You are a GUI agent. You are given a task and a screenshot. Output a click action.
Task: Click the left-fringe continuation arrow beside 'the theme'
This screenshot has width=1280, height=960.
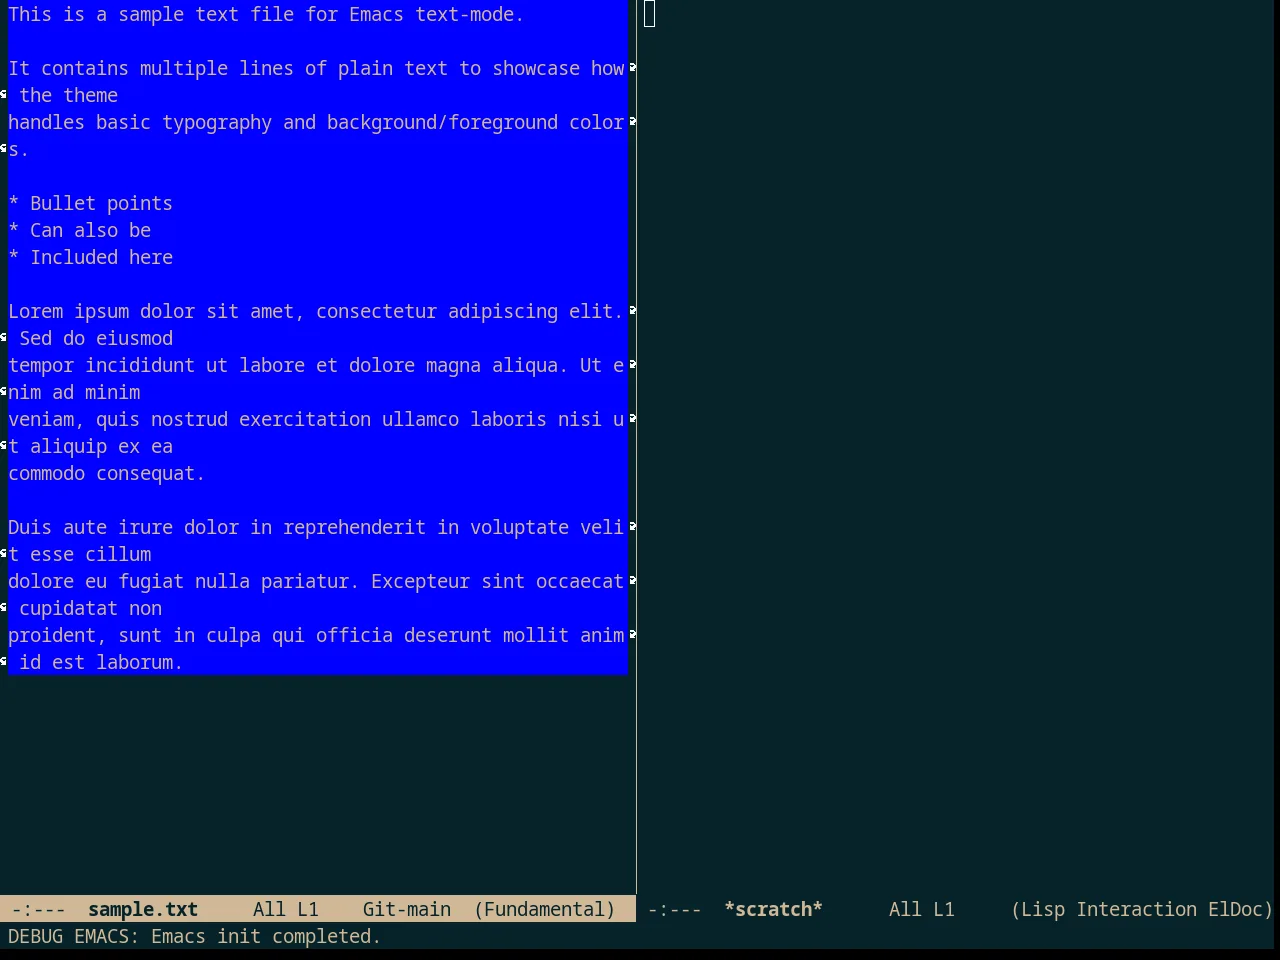[x=4, y=94]
